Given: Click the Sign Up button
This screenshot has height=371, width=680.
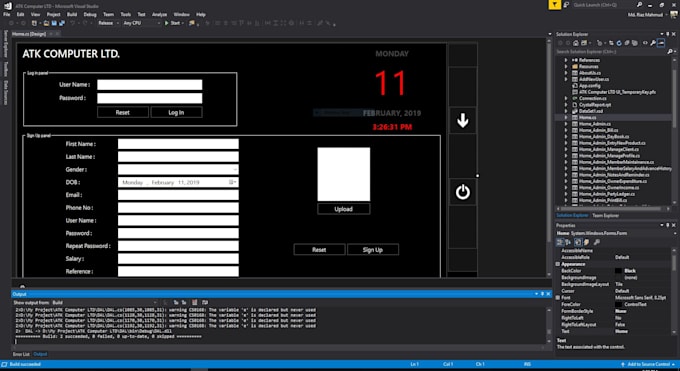Looking at the screenshot, I should coord(373,250).
